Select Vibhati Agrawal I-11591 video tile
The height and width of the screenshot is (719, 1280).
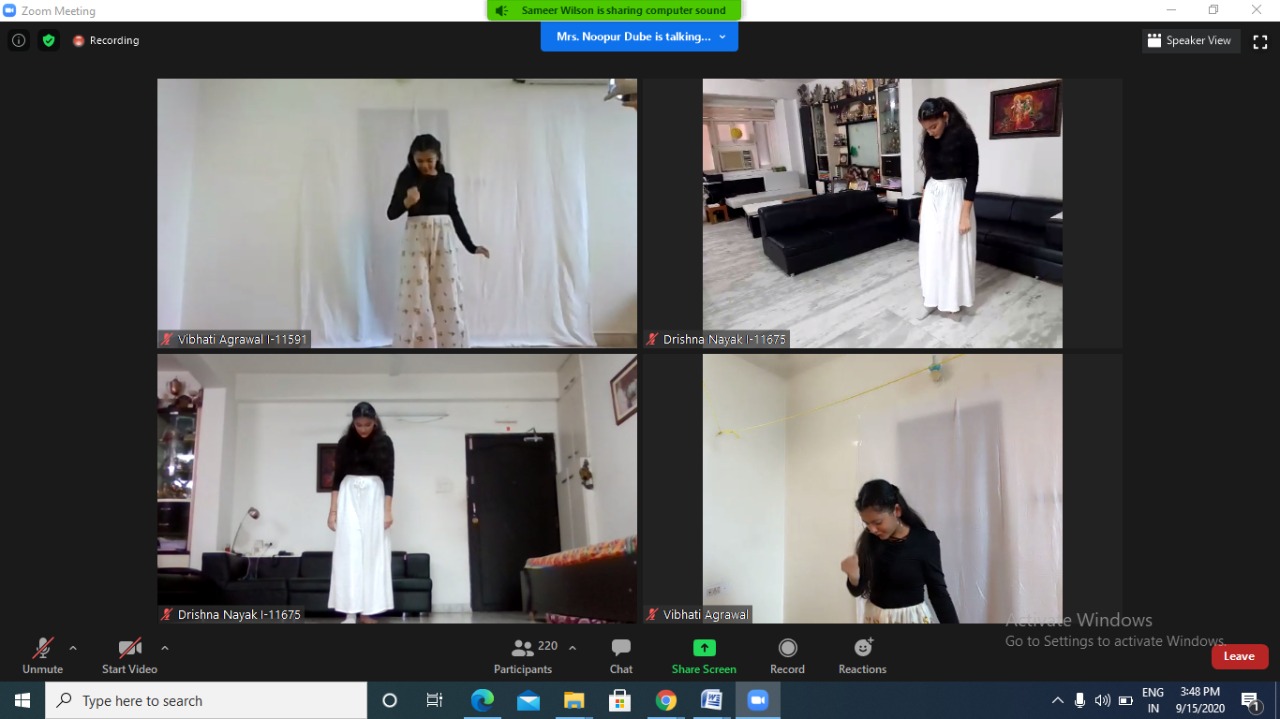pos(397,213)
